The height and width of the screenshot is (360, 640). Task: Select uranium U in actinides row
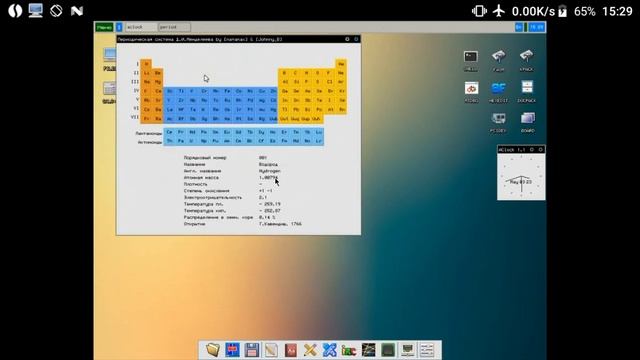192,141
